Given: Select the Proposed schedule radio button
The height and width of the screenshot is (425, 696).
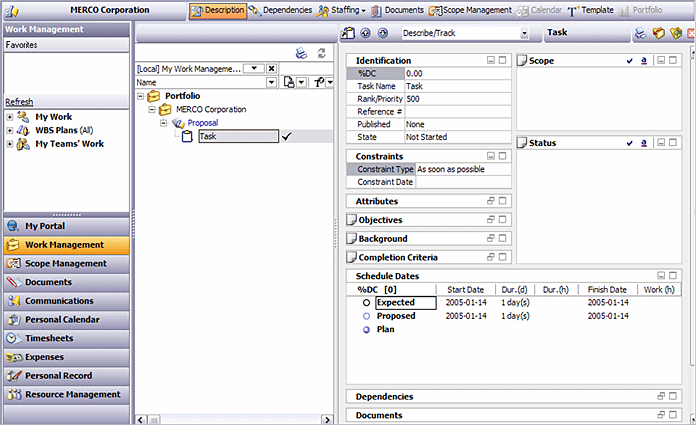Looking at the screenshot, I should tap(366, 316).
